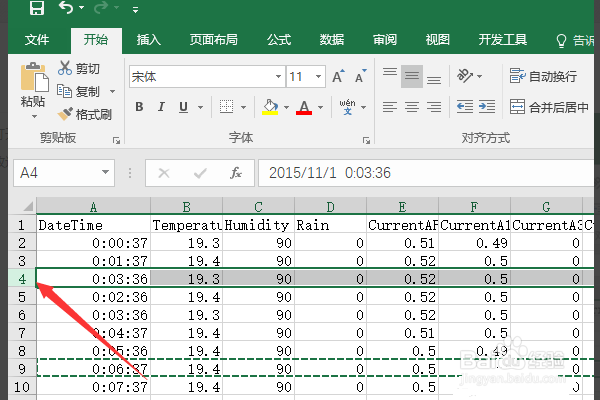The width and height of the screenshot is (600, 400).
Task: Open the Customize Quick Access Toolbar dropdown
Action: 135,10
